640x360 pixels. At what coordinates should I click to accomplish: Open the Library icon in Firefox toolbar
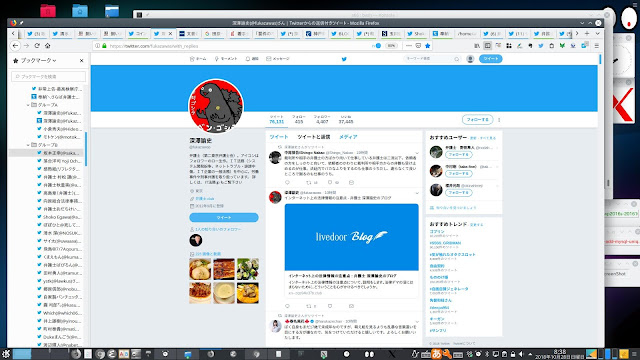pyautogui.click(x=477, y=46)
